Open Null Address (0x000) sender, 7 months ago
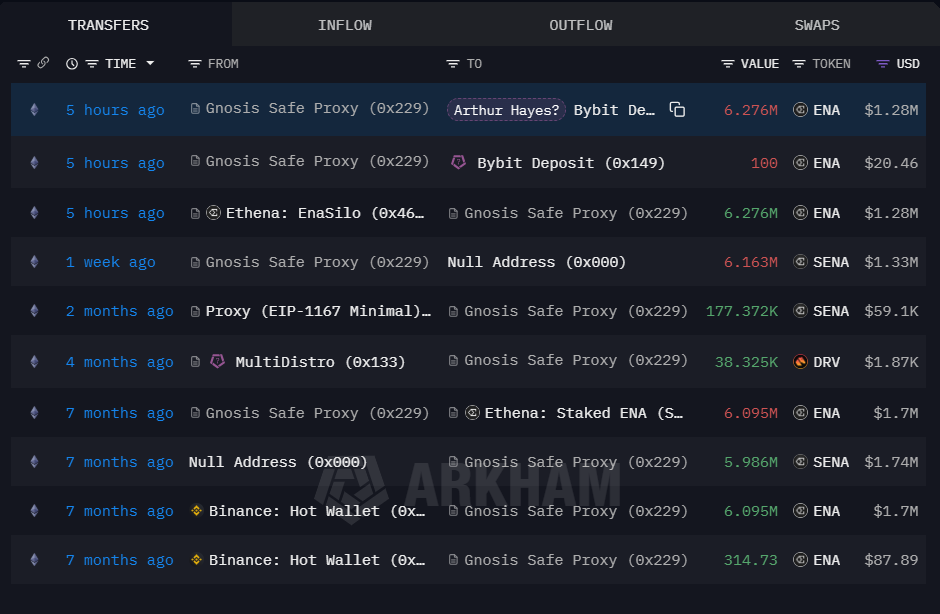This screenshot has width=940, height=614. [278, 462]
